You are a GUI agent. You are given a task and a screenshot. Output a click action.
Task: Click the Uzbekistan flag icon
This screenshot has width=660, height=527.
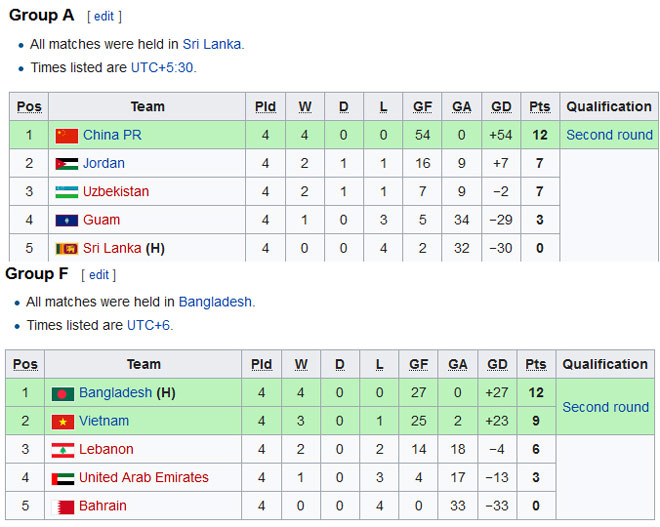point(66,191)
